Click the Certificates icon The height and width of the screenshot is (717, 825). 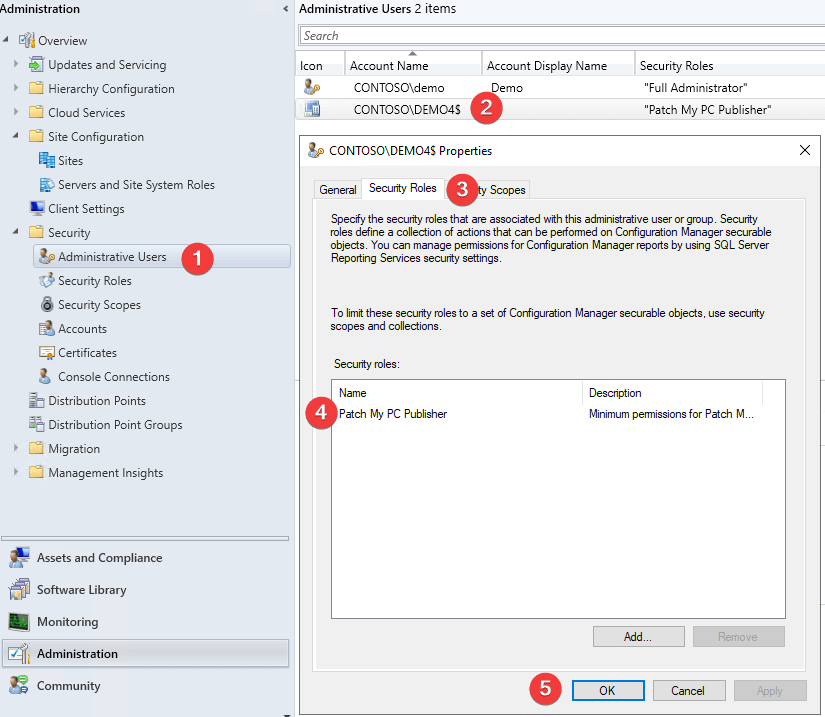46,352
